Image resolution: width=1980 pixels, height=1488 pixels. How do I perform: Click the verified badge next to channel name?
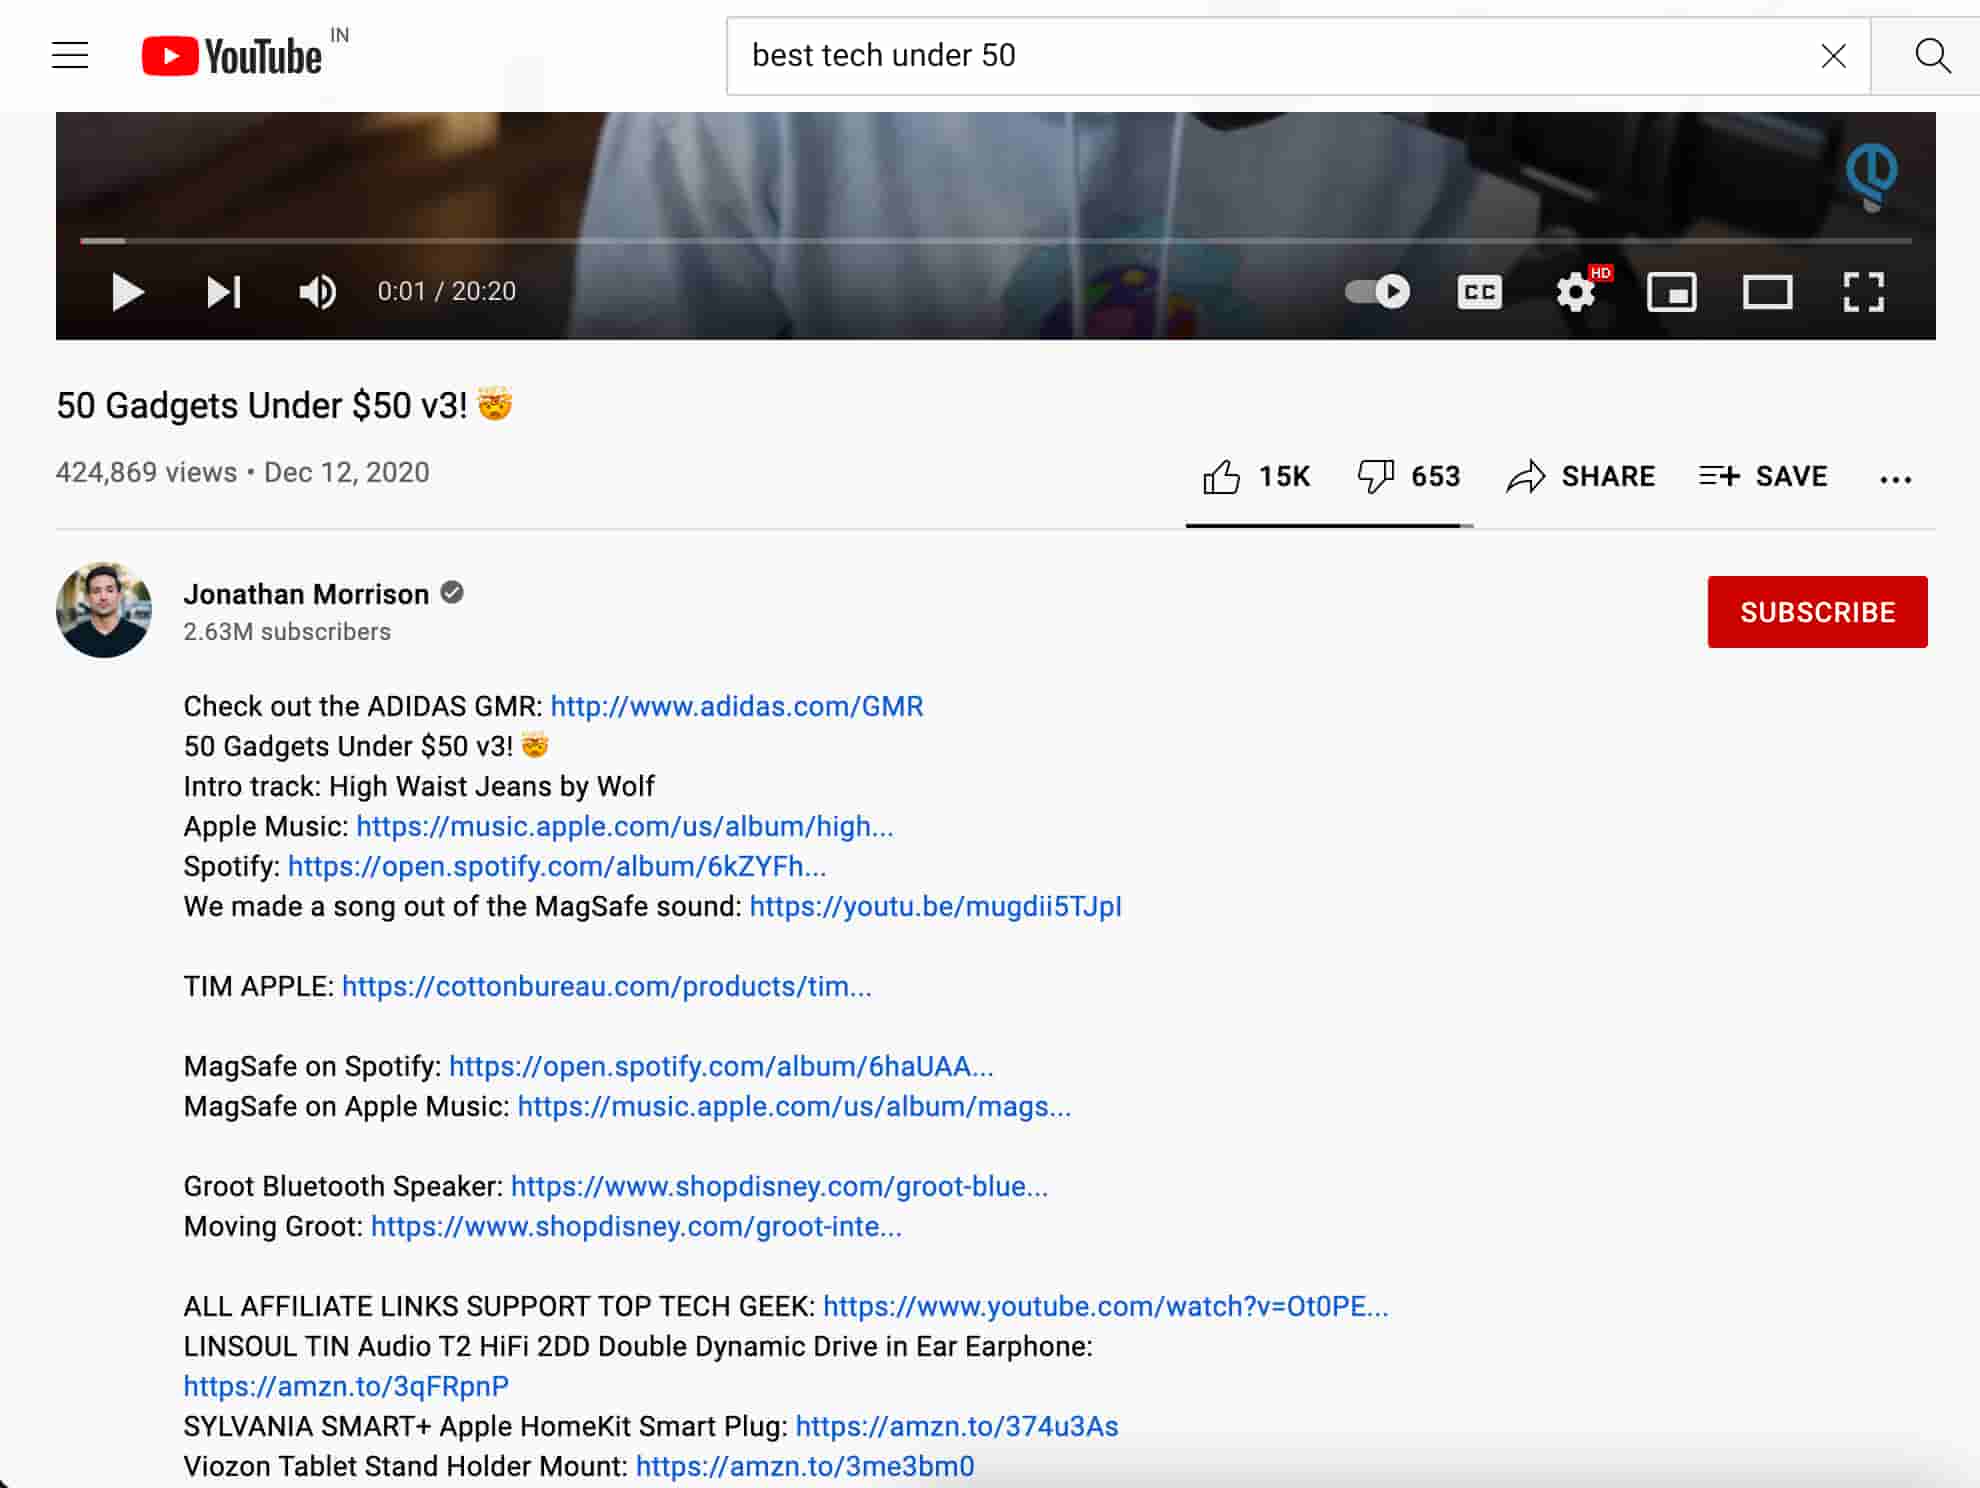452,593
